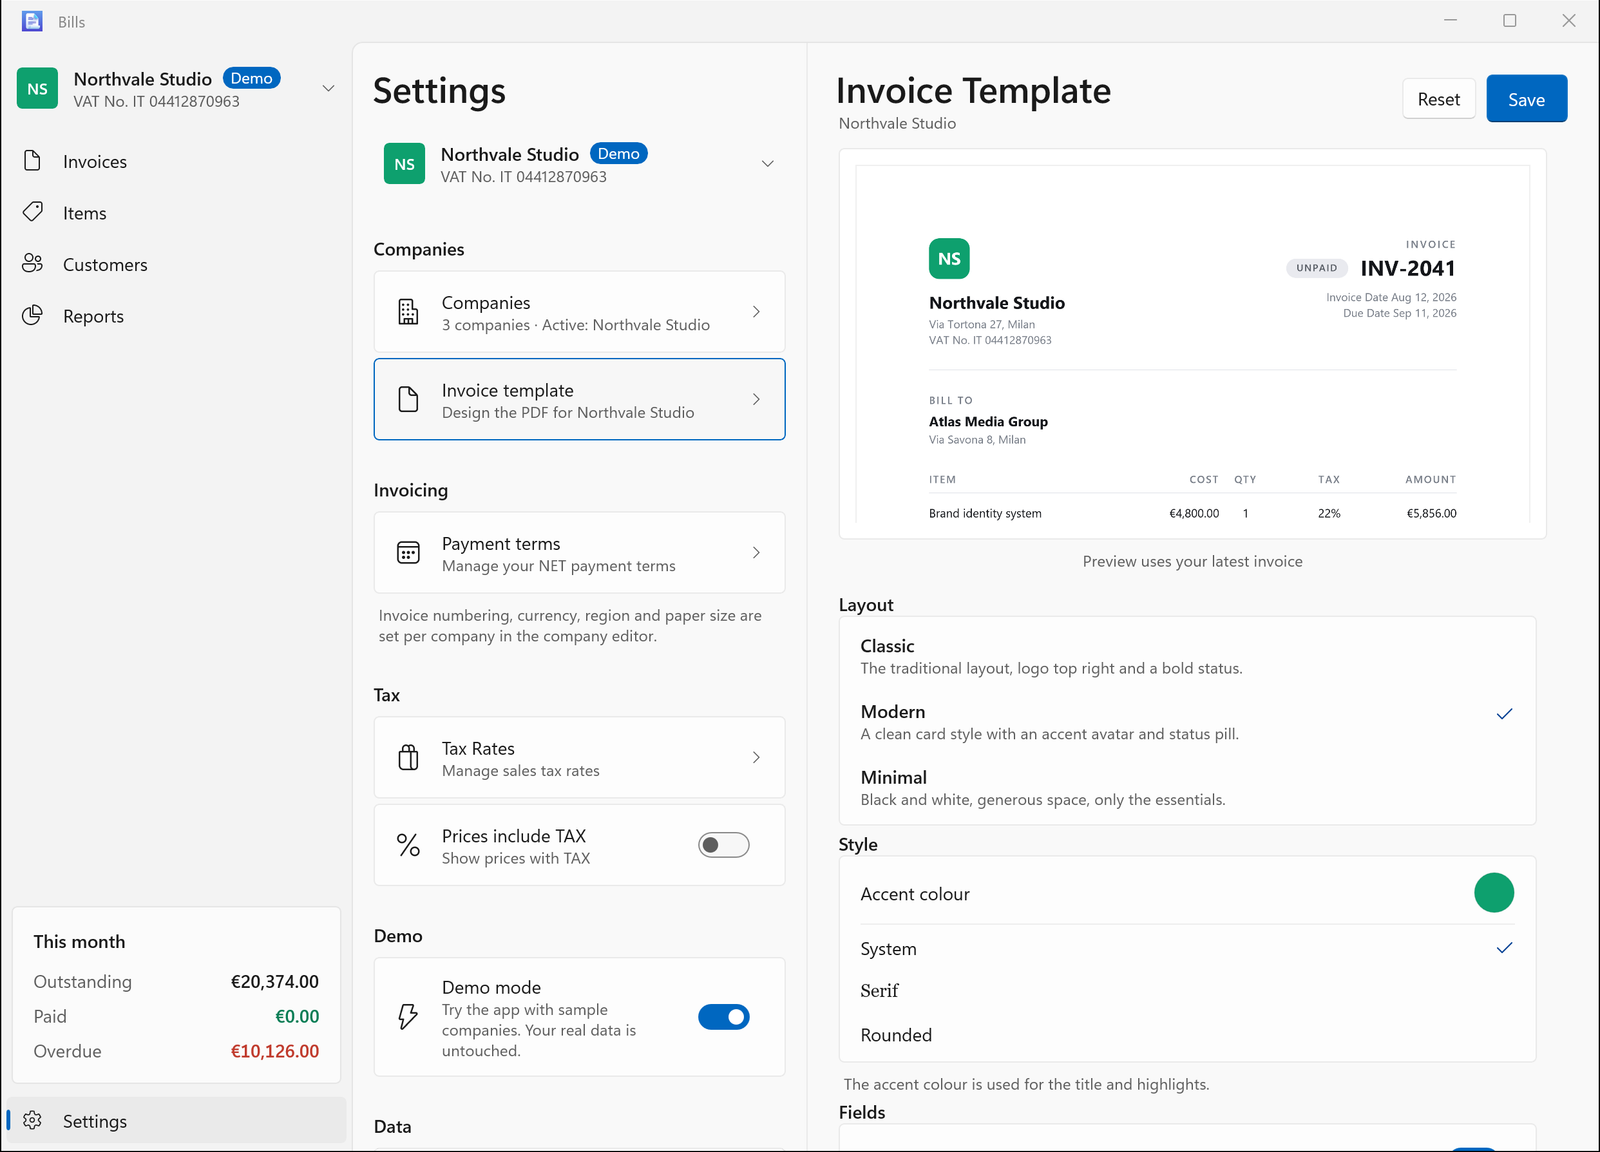Viewport: 1600px width, 1152px height.
Task: Select the Minimal layout option
Action: pos(1187,788)
